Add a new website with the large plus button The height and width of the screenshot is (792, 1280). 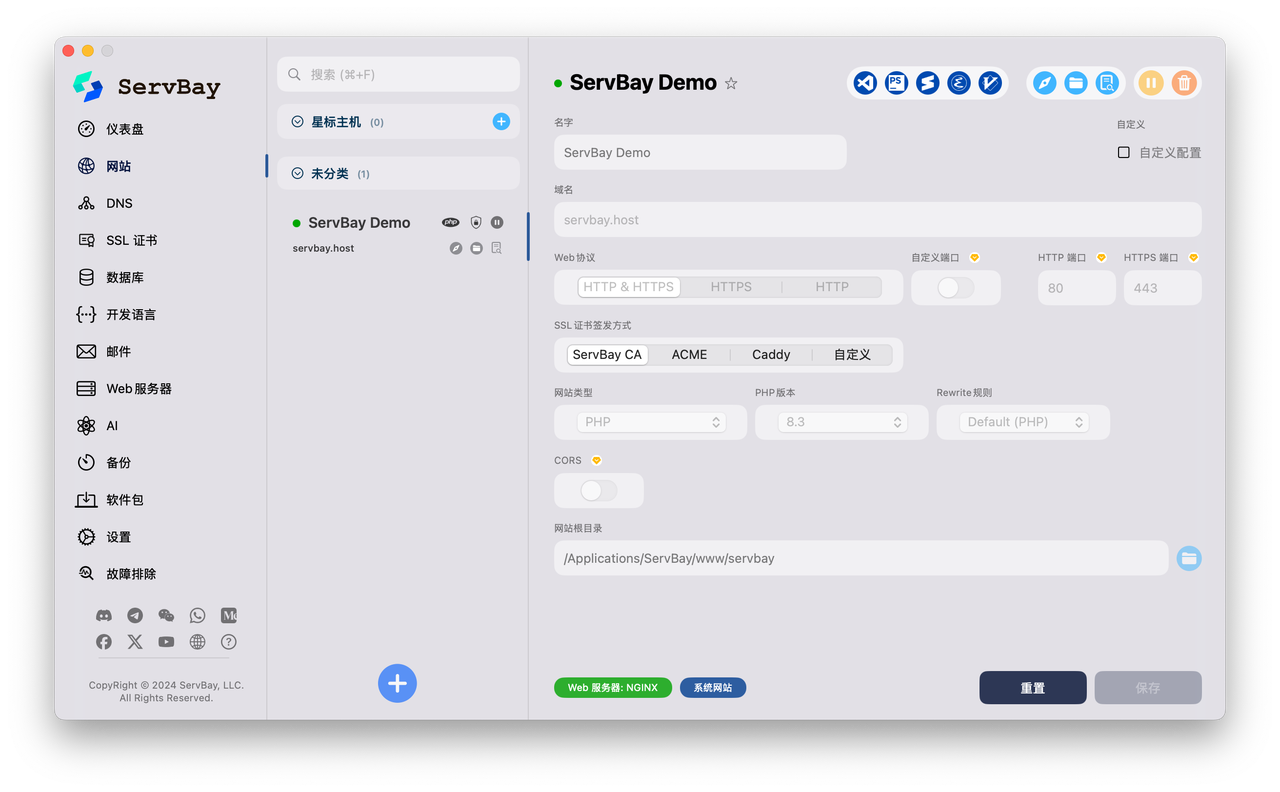[x=397, y=684]
